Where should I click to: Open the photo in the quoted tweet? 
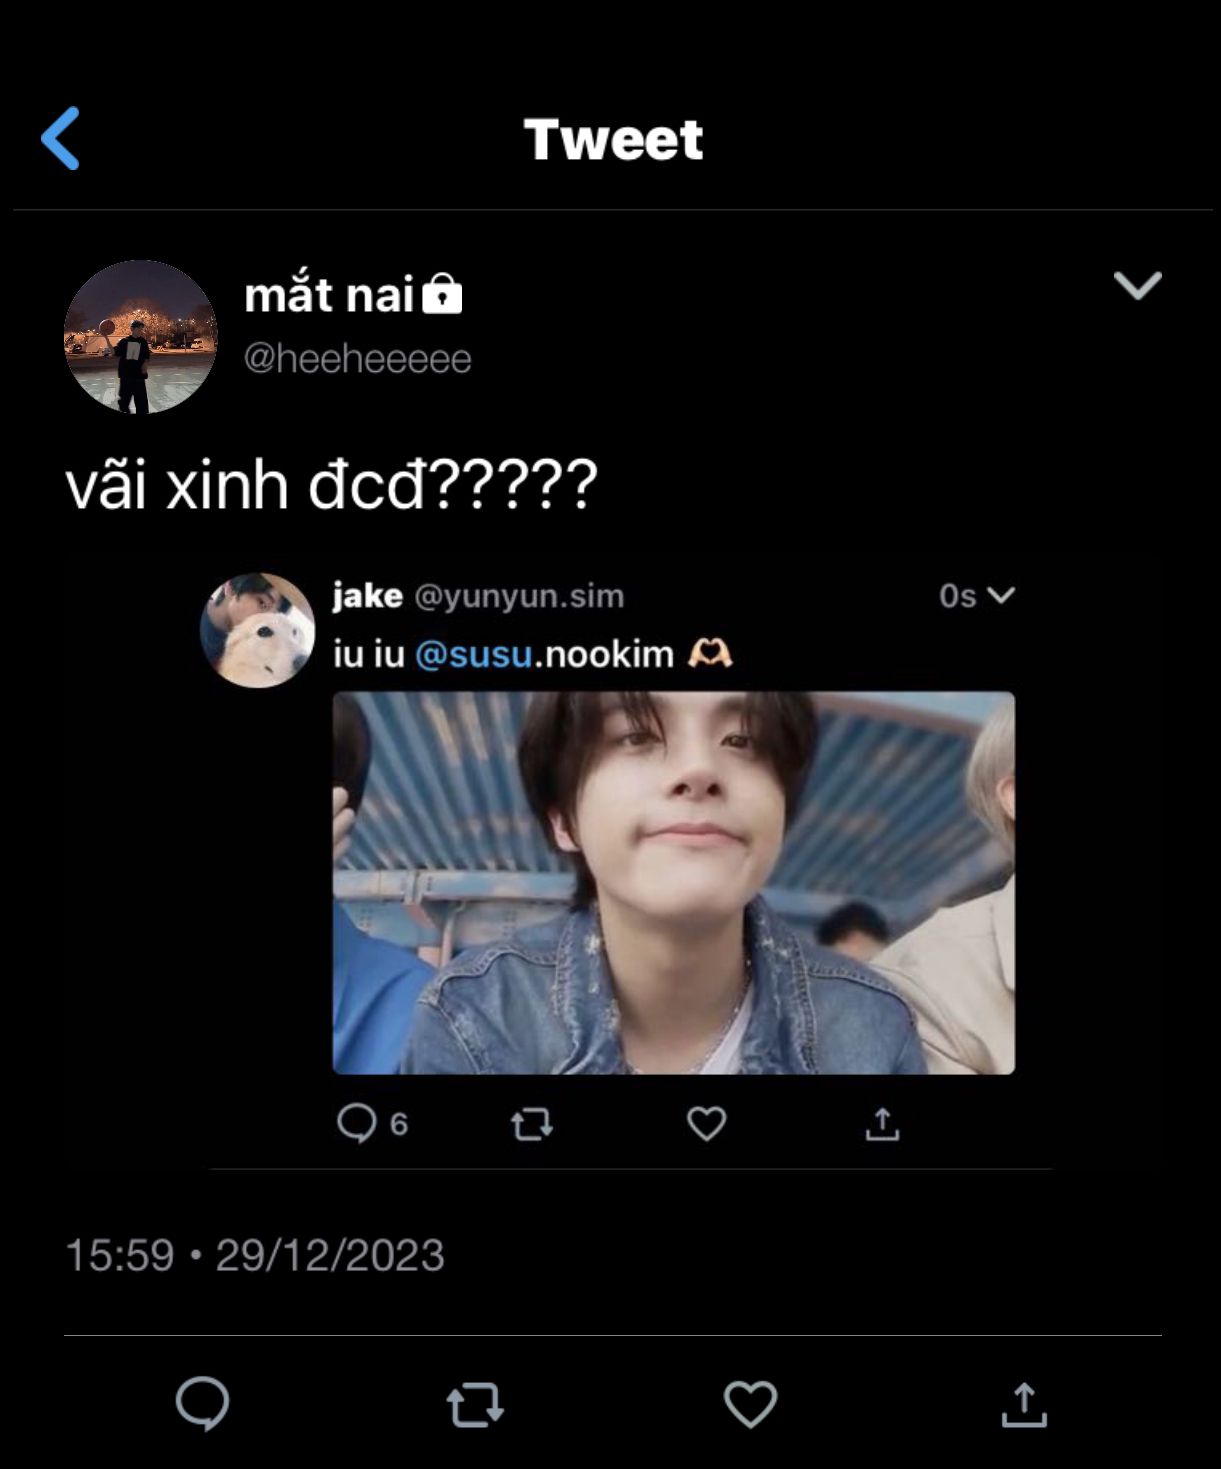click(x=673, y=882)
